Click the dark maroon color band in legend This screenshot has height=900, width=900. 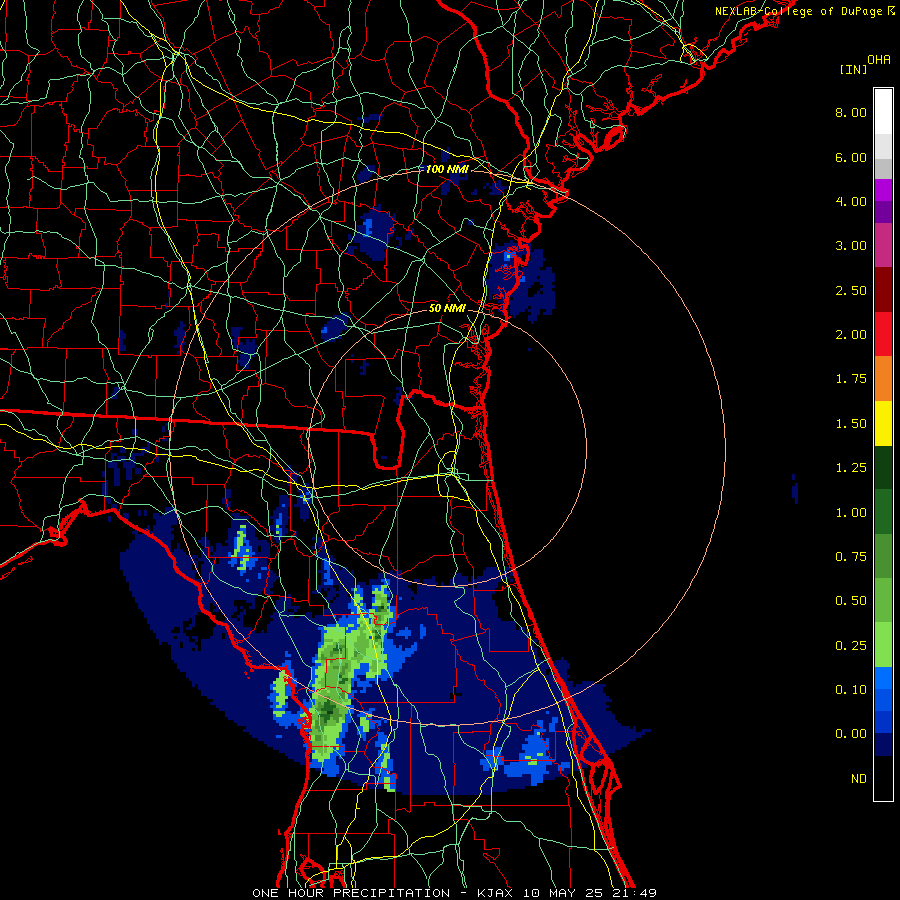[883, 290]
